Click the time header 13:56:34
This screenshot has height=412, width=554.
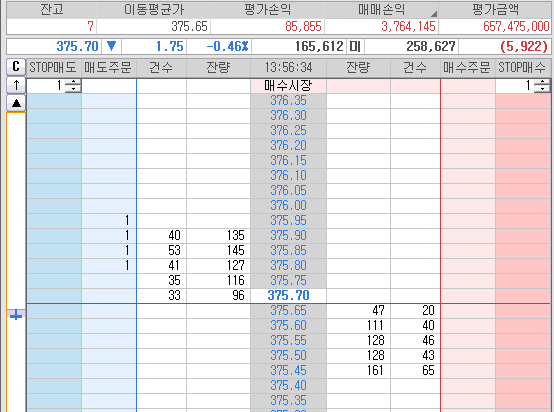coord(288,67)
